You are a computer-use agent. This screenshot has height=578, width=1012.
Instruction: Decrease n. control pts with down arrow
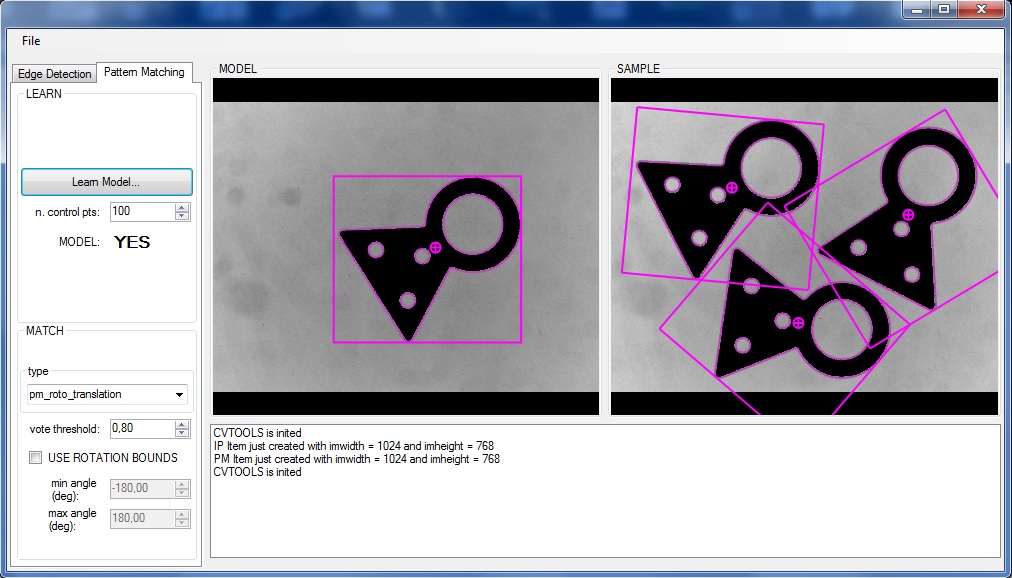point(183,215)
